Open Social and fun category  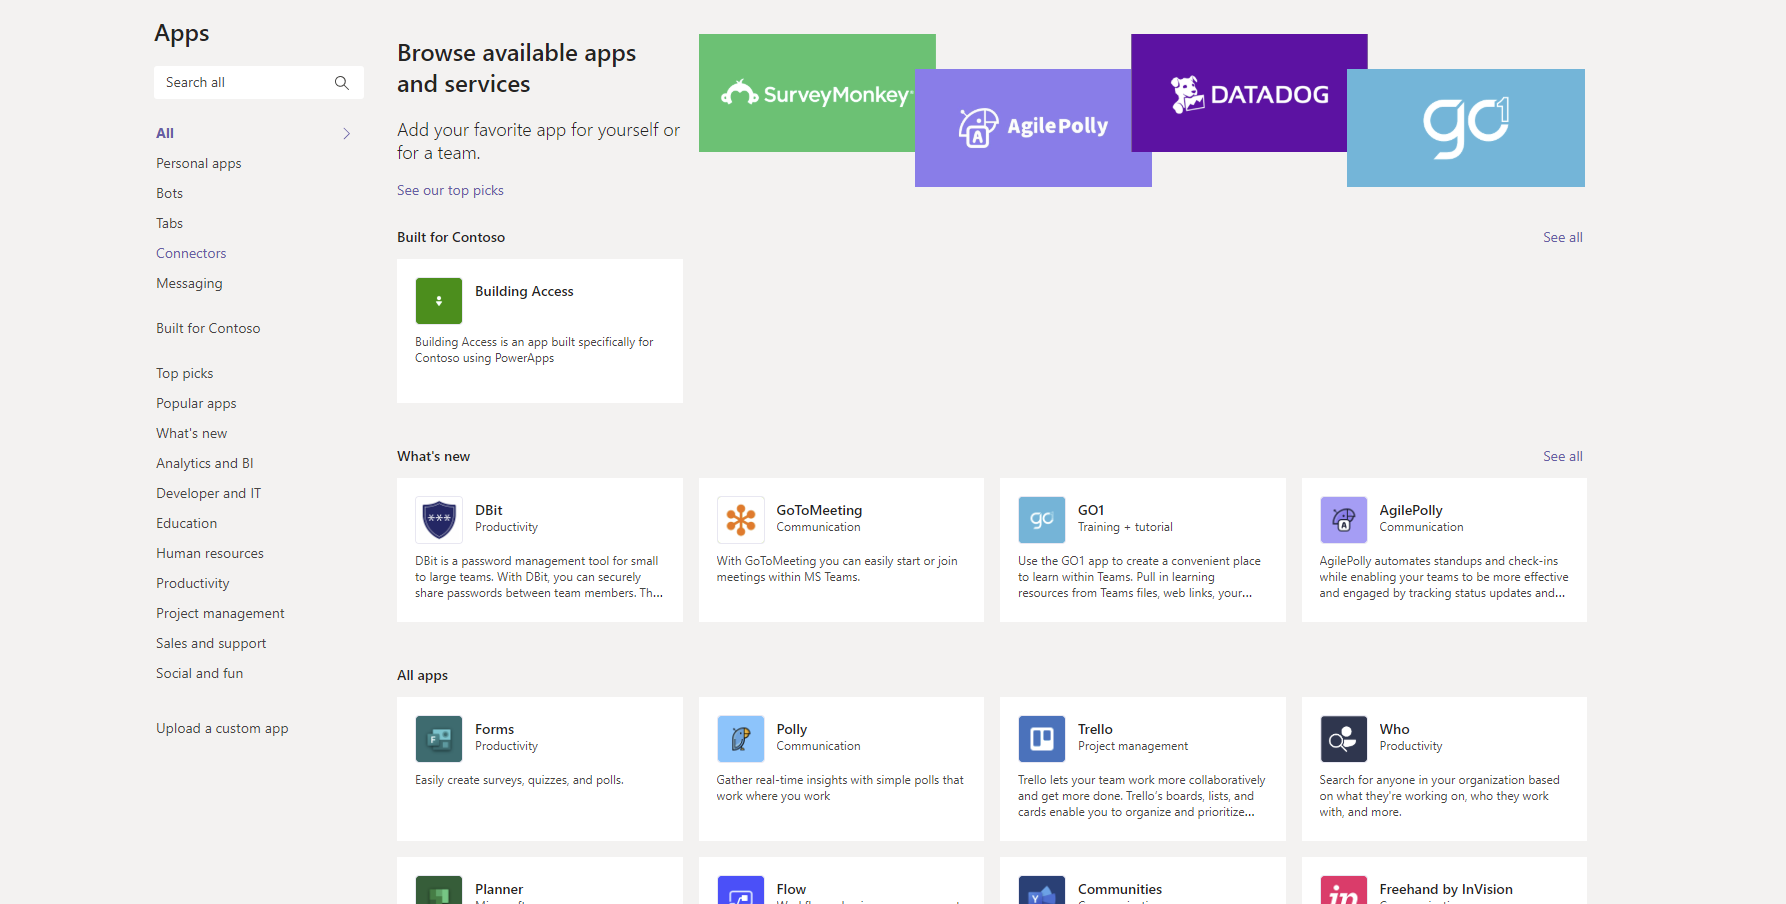(200, 673)
